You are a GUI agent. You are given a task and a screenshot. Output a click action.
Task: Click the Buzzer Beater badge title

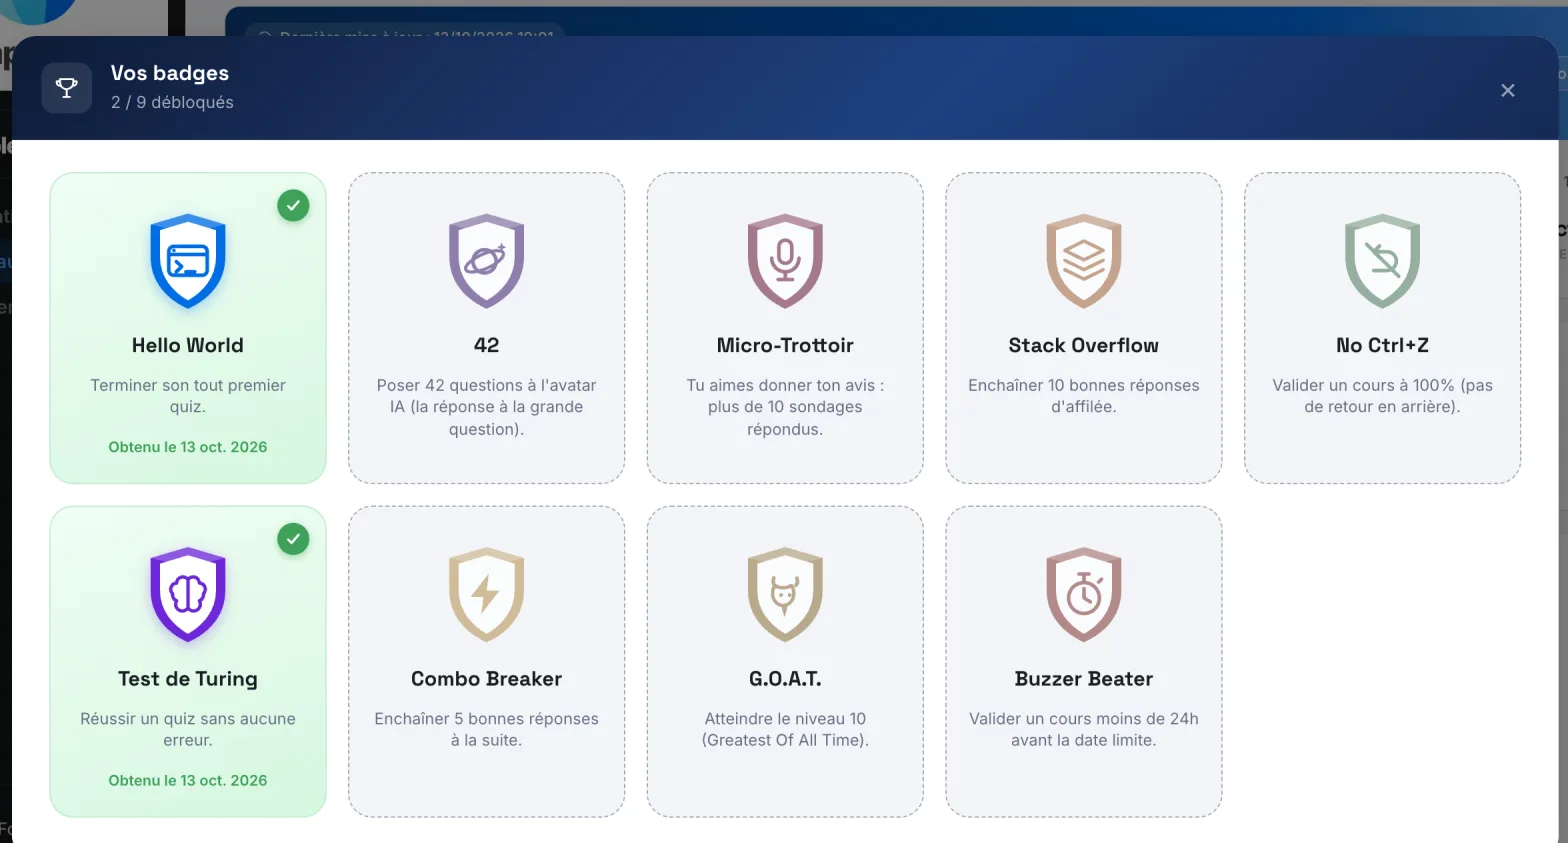coord(1084,678)
